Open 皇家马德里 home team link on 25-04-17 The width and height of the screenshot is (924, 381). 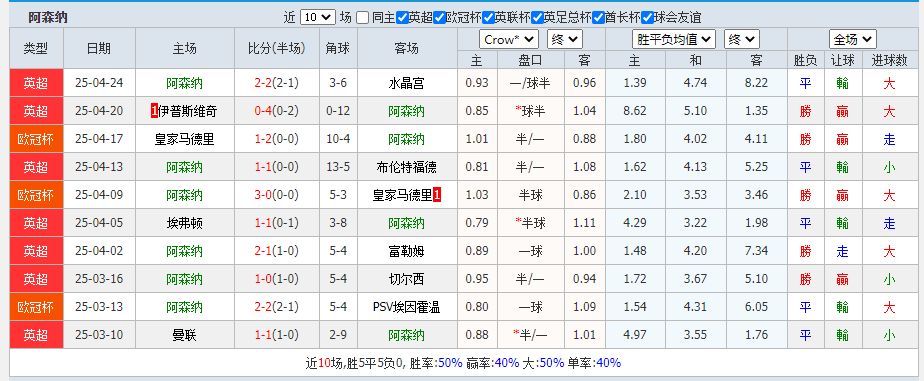[x=184, y=139]
